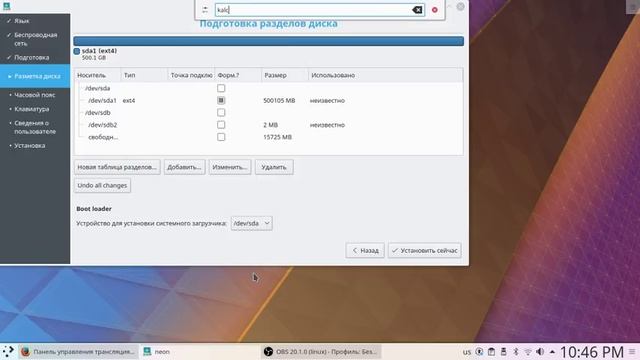Click the Назад back button
The height and width of the screenshot is (360, 640).
coord(365,250)
